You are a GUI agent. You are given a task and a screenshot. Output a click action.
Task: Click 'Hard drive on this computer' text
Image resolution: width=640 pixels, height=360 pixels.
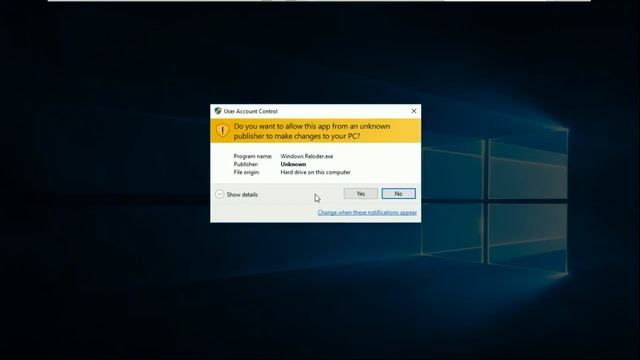(315, 172)
